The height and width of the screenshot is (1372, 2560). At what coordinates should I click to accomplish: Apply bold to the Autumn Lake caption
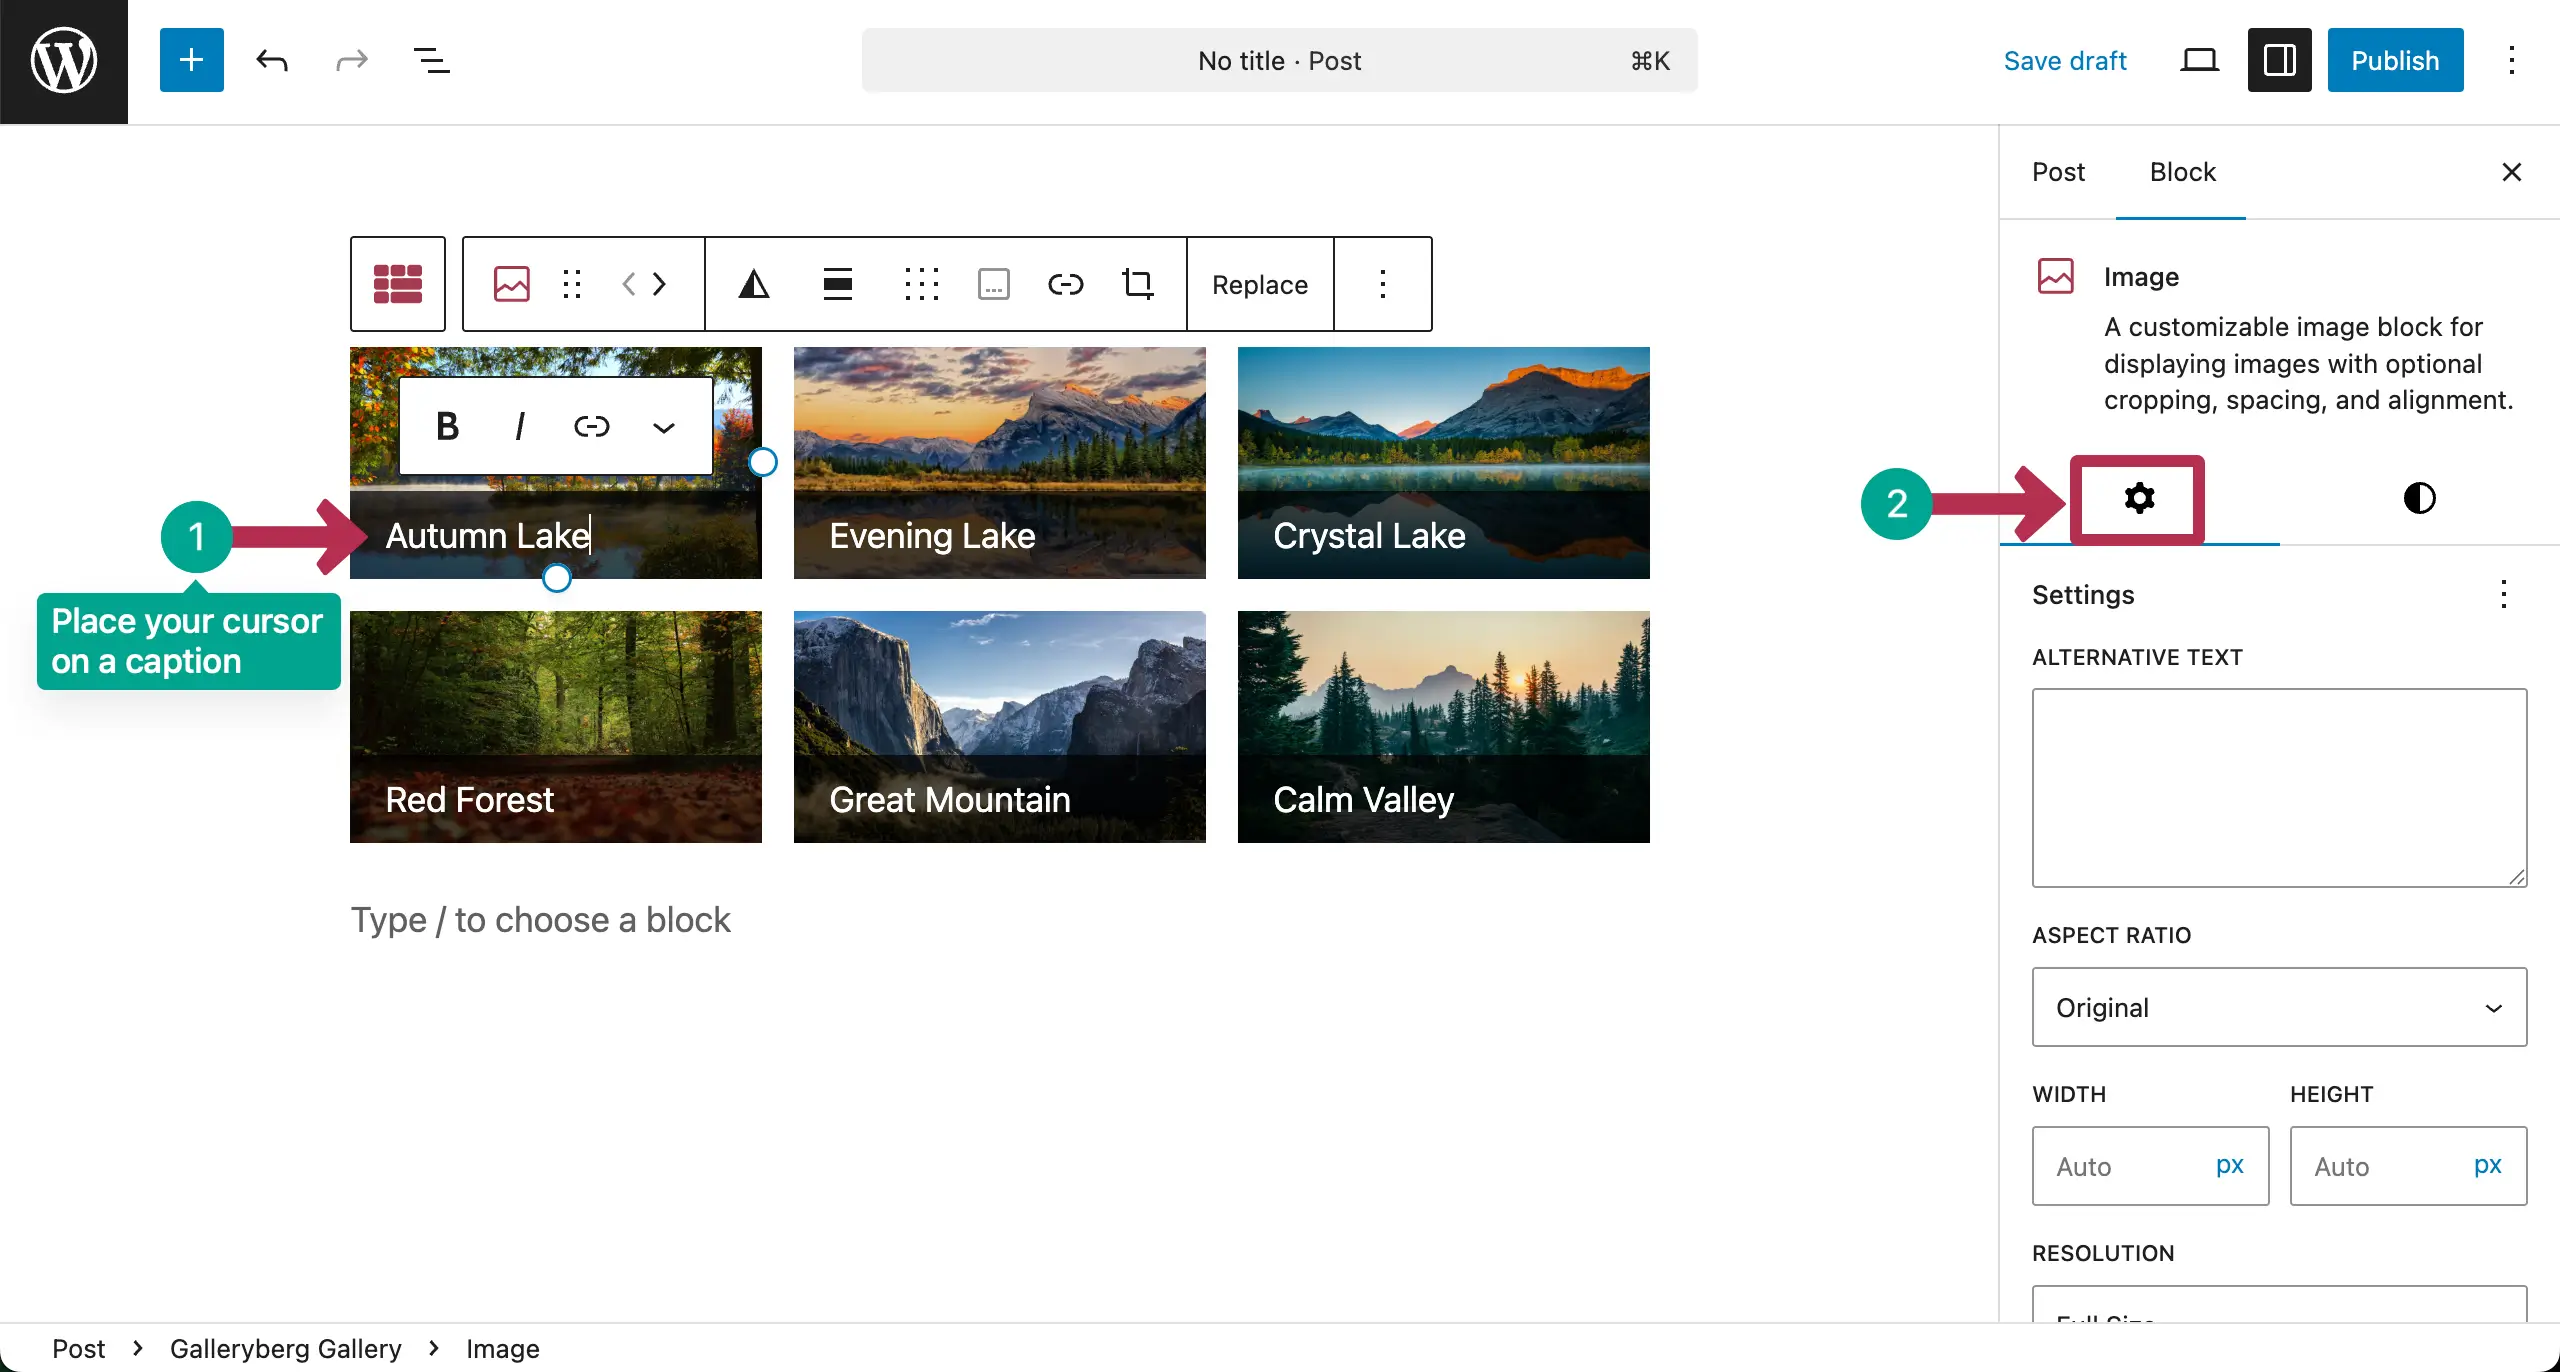[x=447, y=425]
